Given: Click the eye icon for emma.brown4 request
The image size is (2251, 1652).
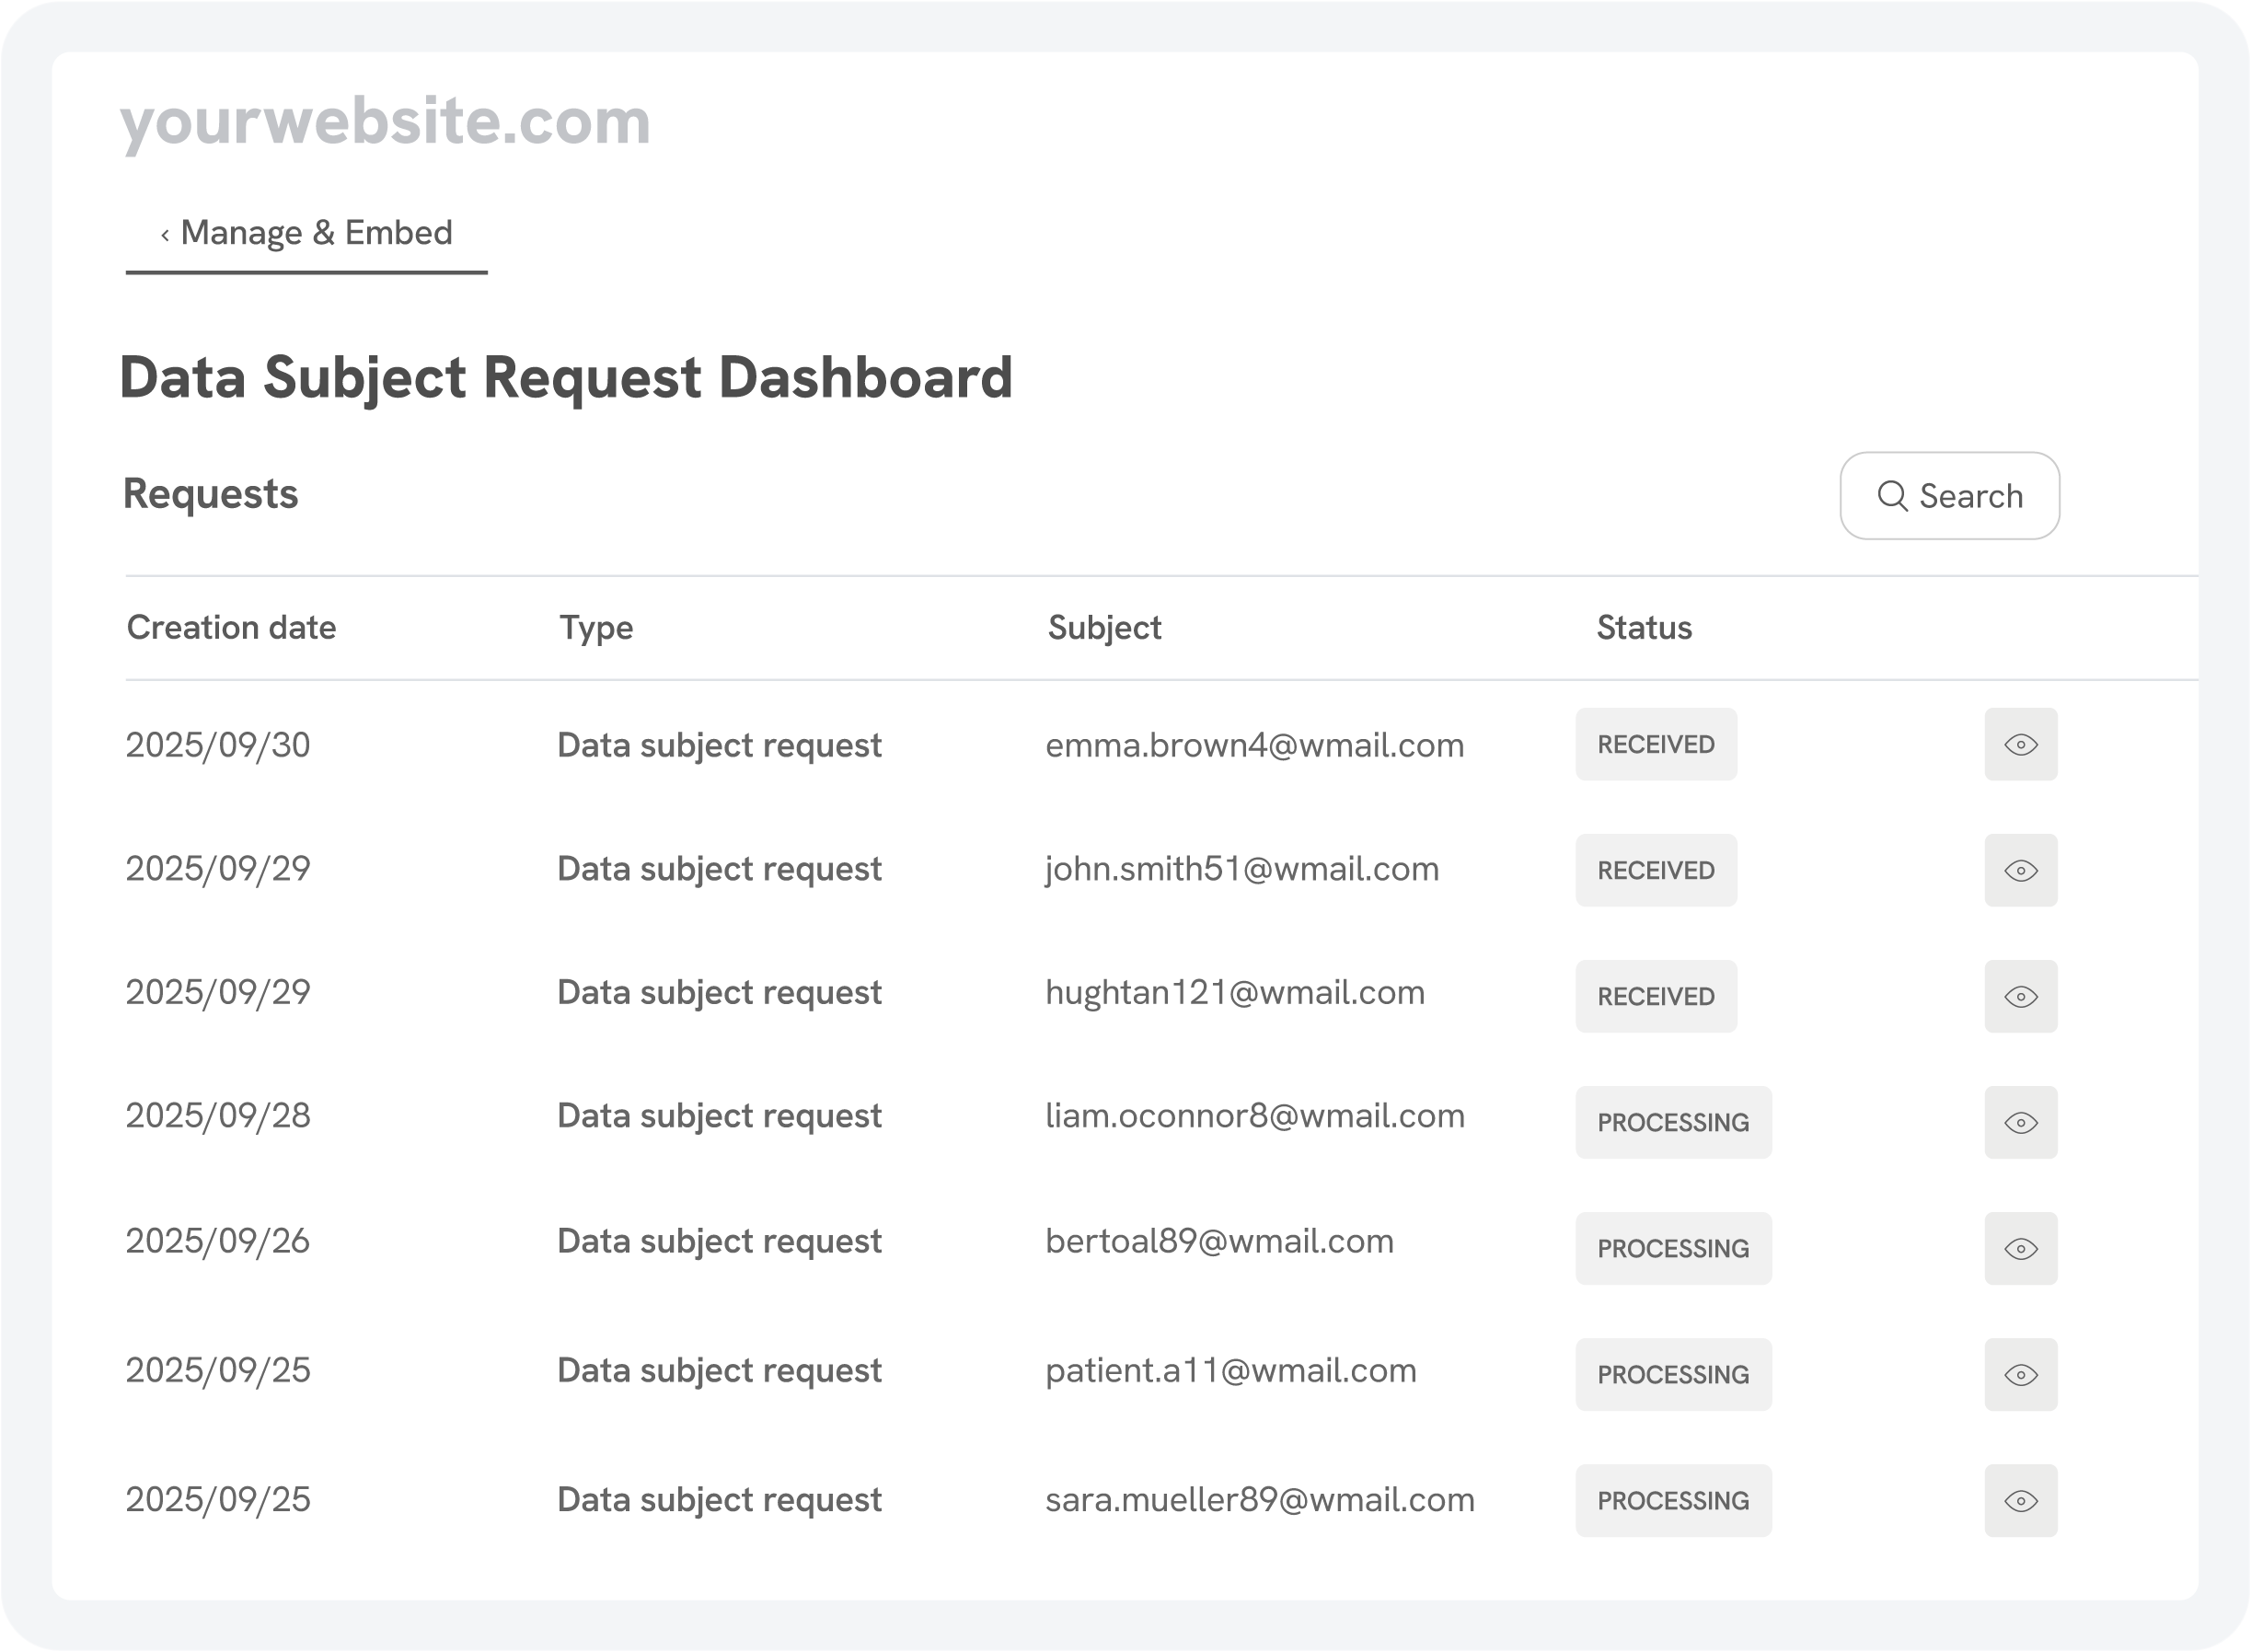Looking at the screenshot, I should point(2020,745).
